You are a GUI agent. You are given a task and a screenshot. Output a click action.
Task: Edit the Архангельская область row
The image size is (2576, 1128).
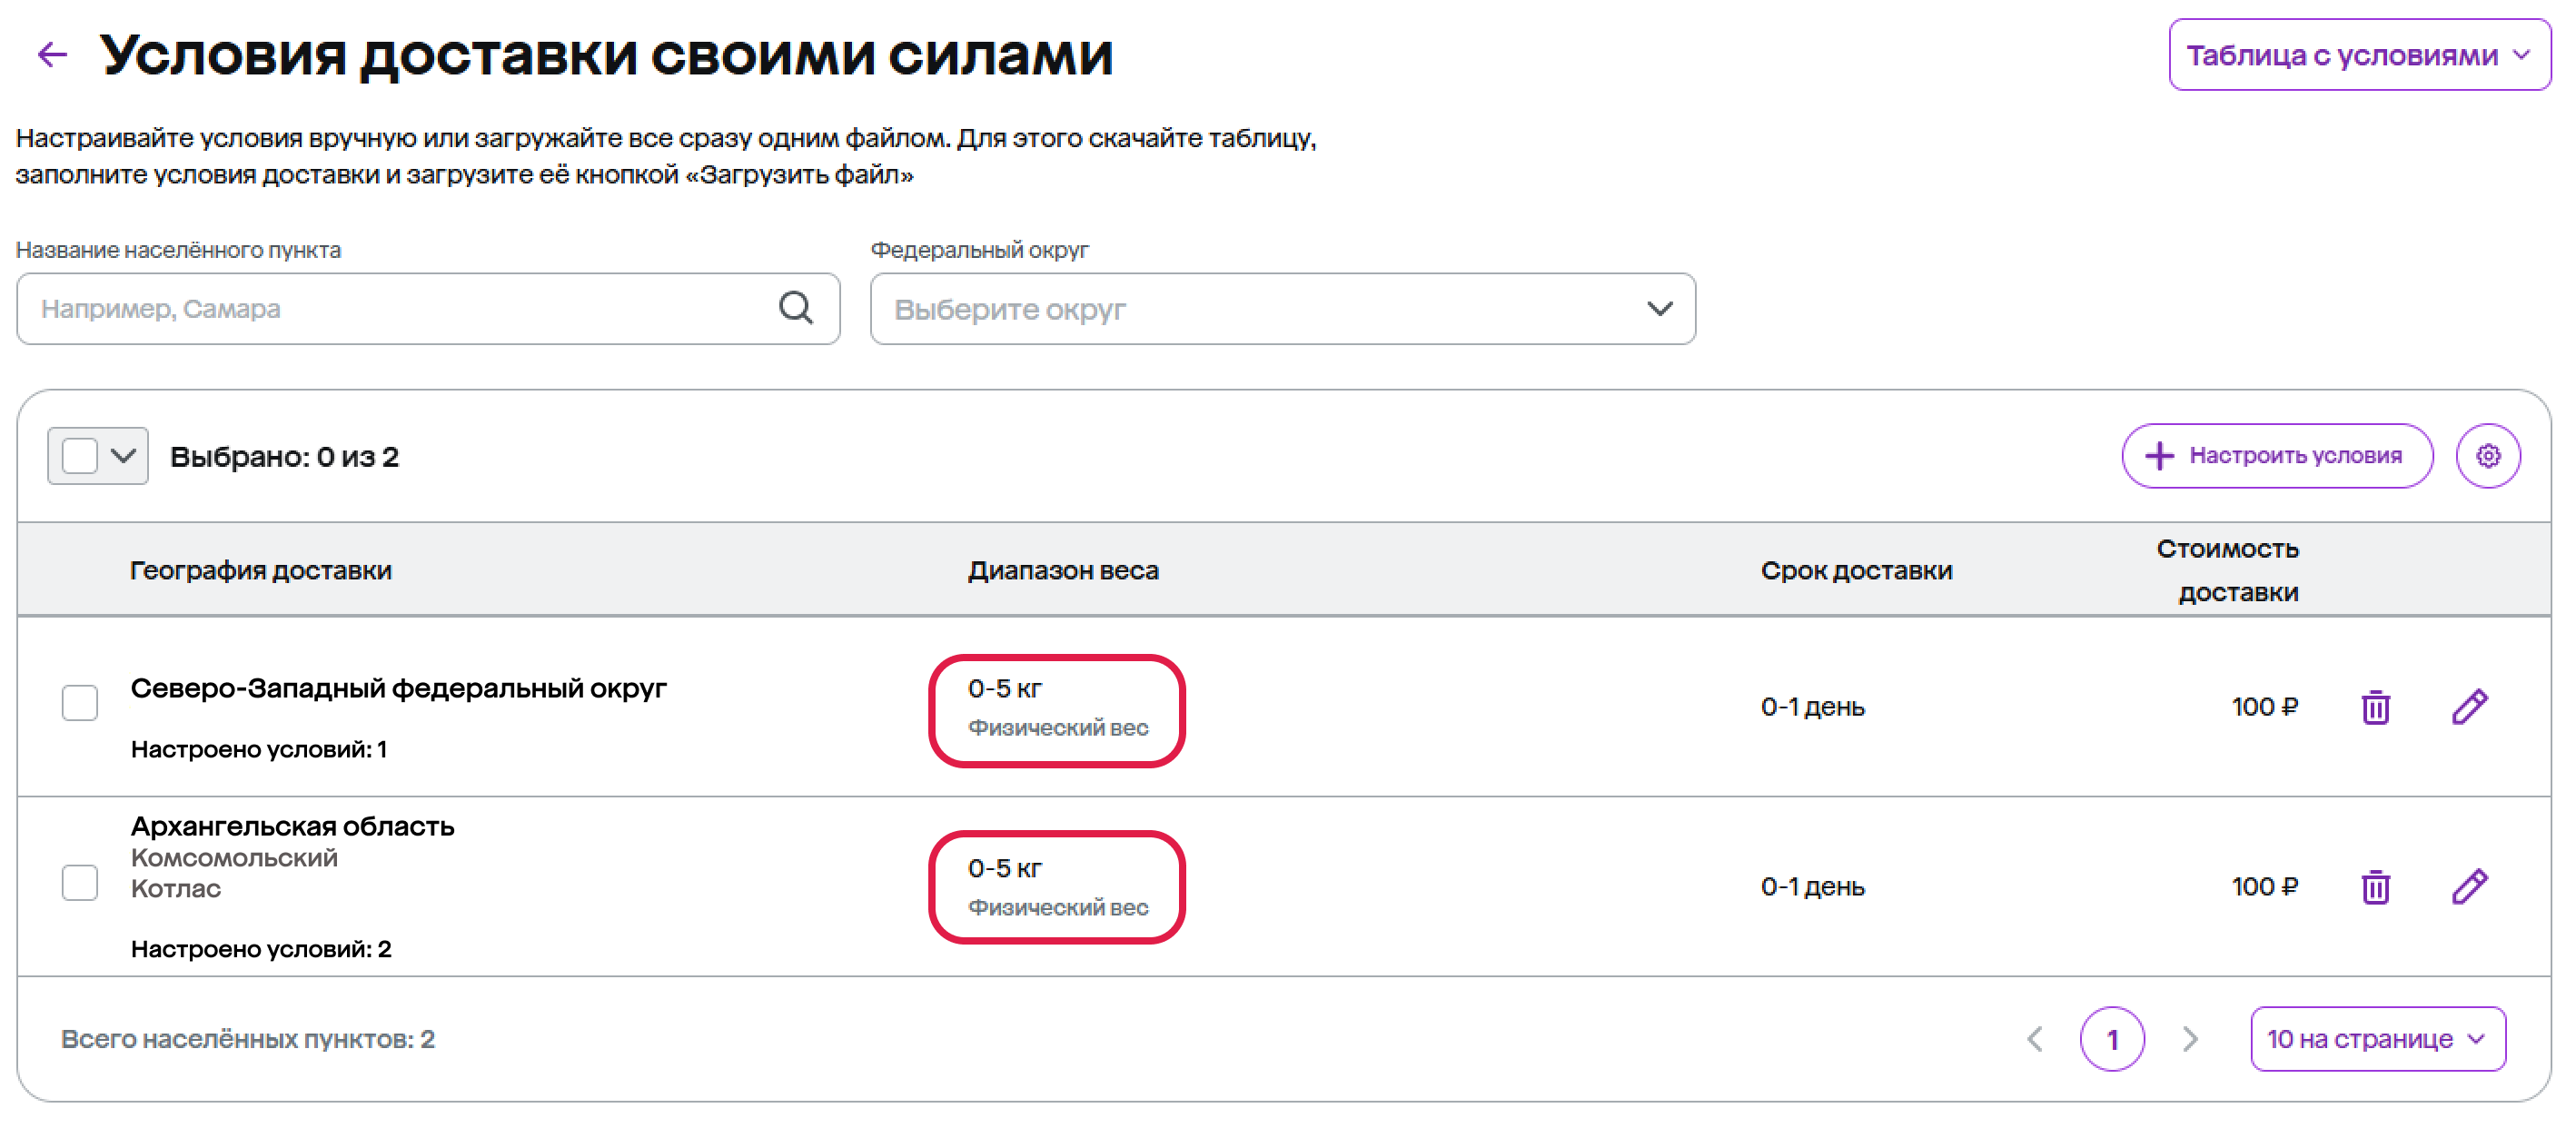(x=2469, y=886)
